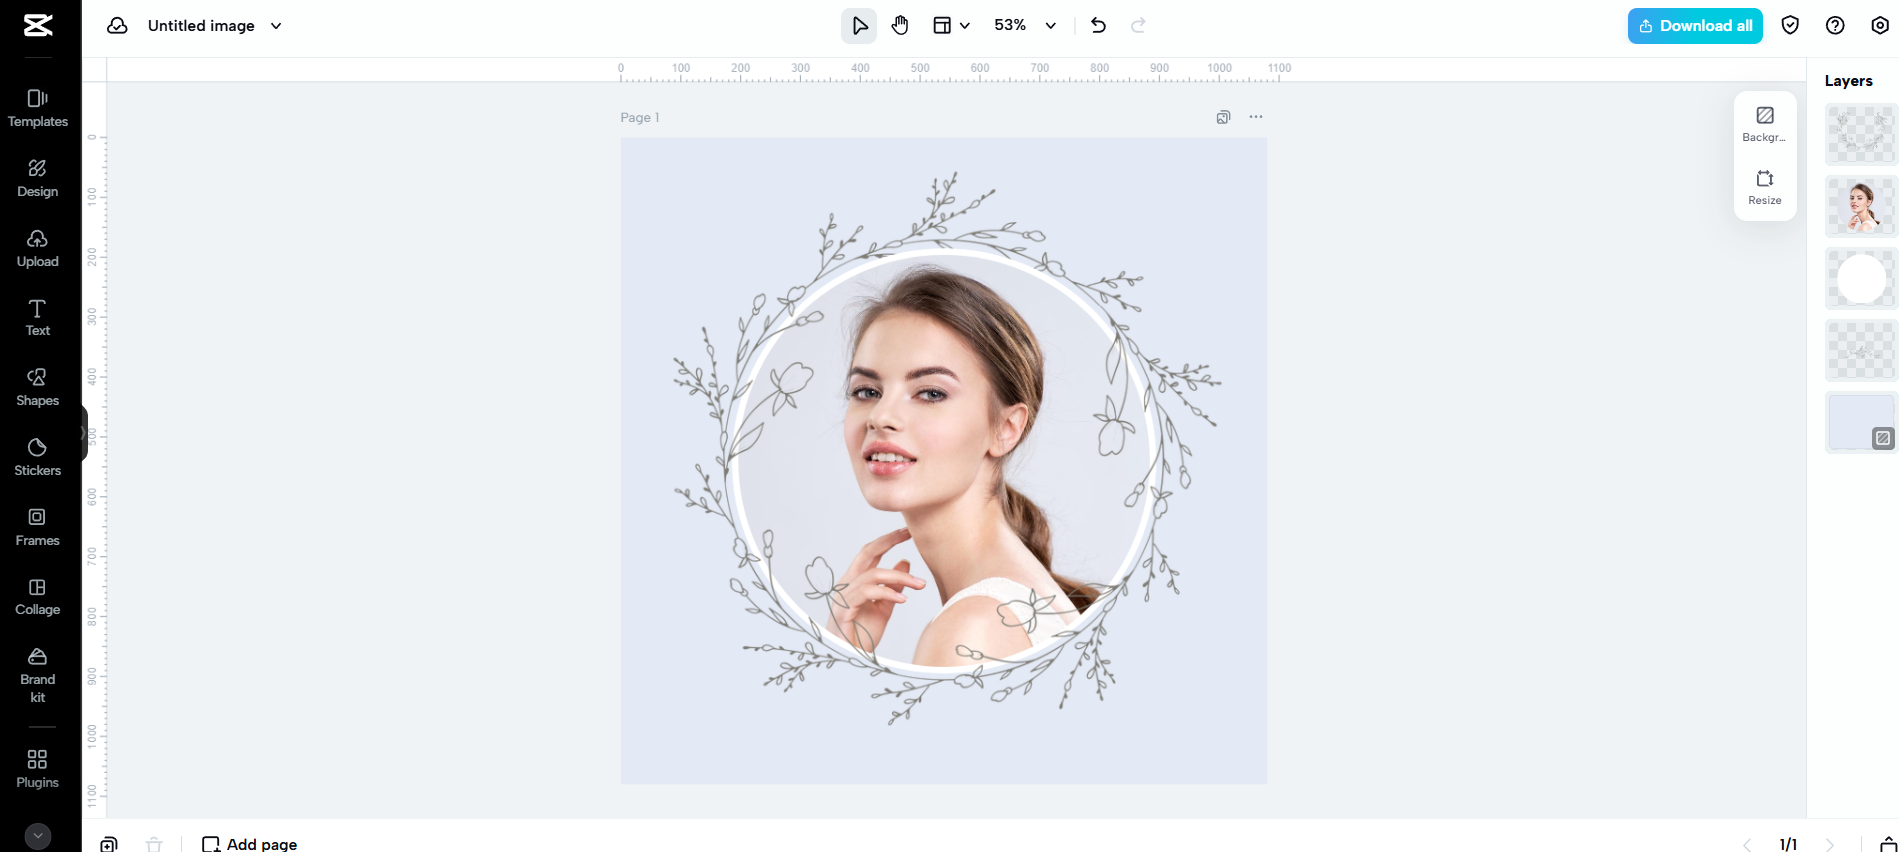1899x852 pixels.
Task: Click the cloud save status icon
Action: [118, 26]
